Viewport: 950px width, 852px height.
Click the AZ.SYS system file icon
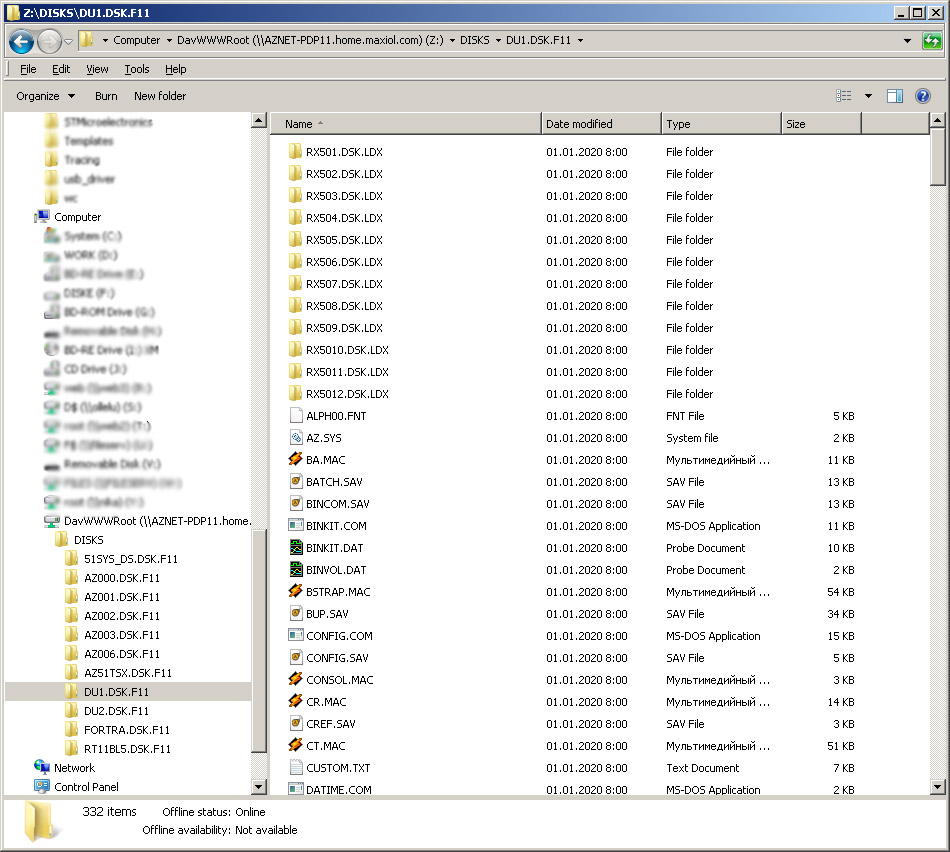tap(296, 438)
